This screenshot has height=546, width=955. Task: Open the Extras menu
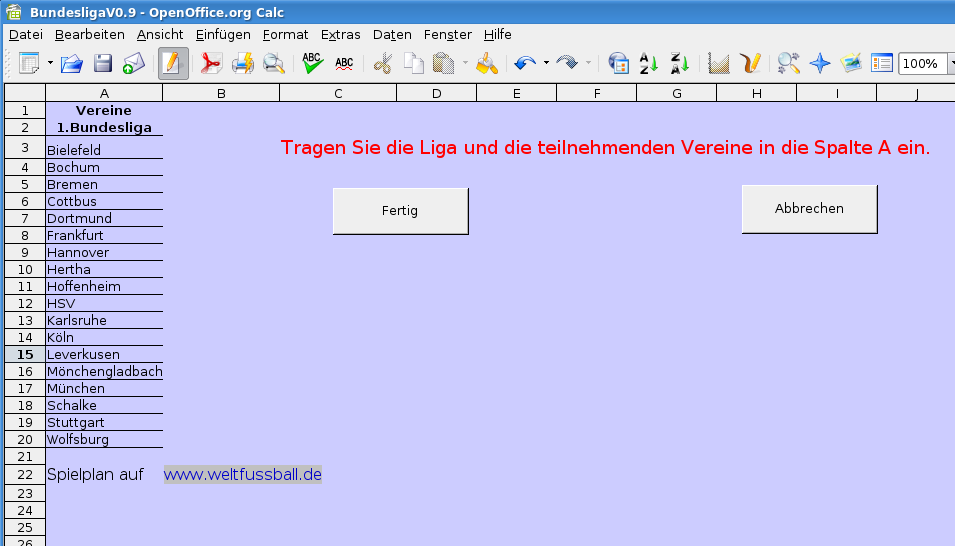click(x=340, y=34)
